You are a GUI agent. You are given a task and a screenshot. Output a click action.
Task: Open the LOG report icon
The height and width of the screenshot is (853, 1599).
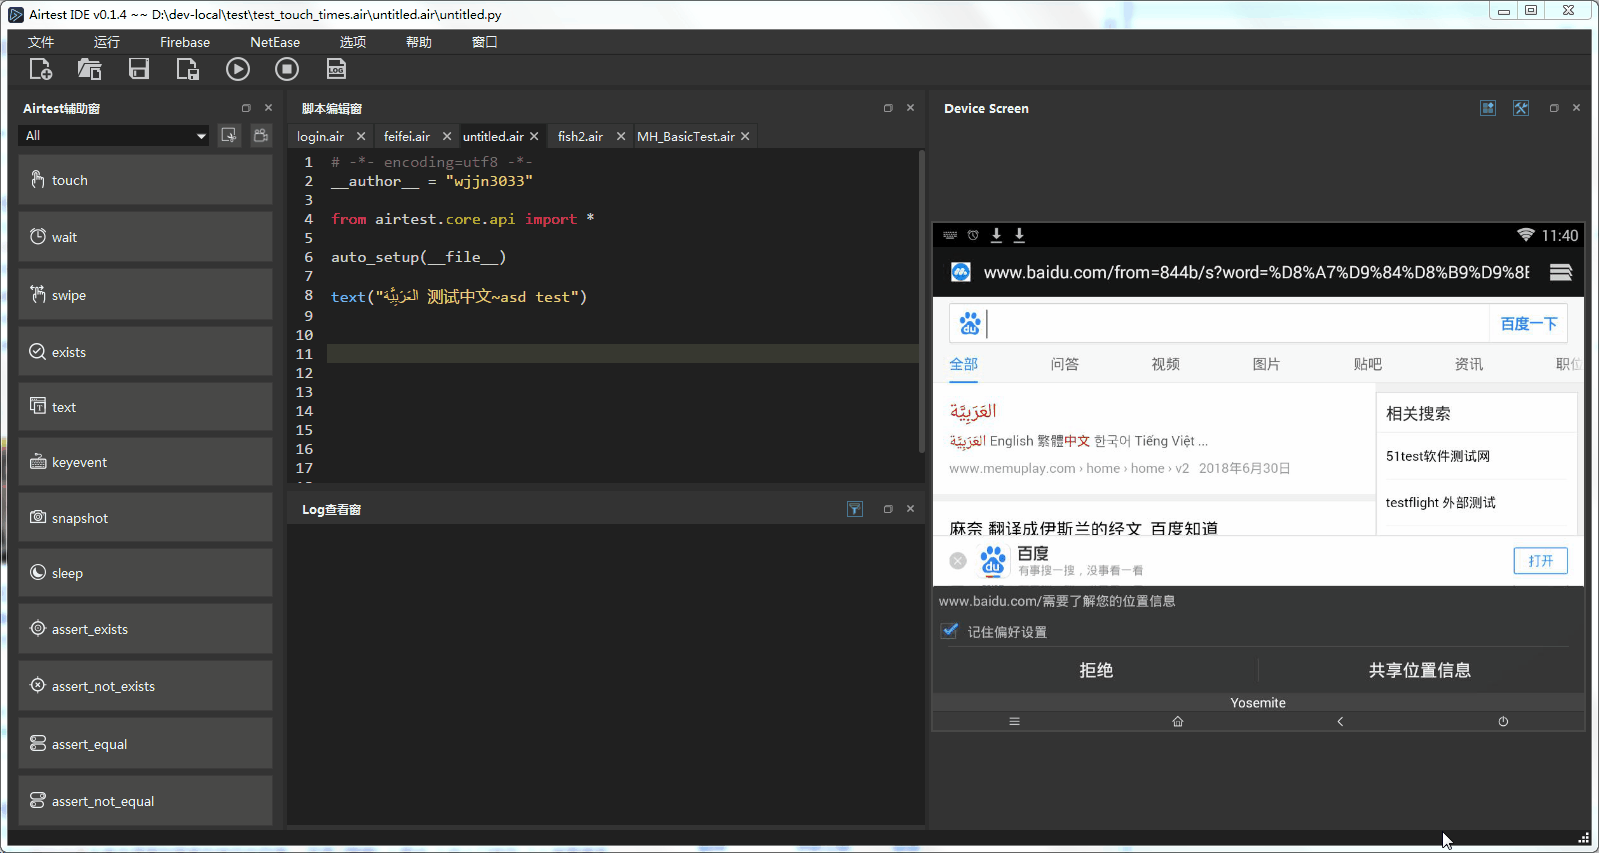336,69
